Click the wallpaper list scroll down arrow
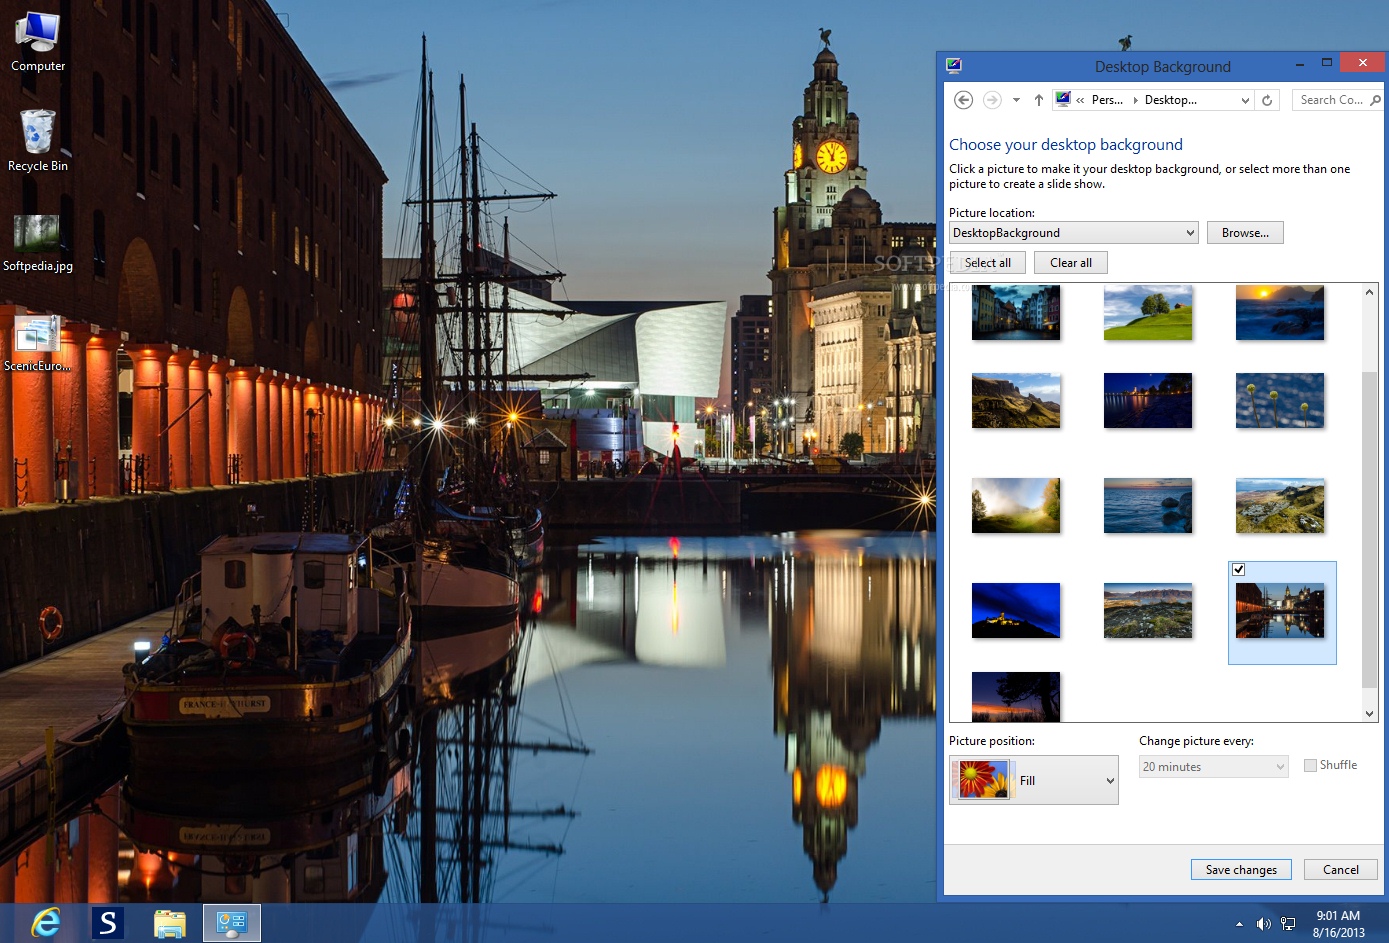Viewport: 1389px width, 943px height. pos(1370,713)
